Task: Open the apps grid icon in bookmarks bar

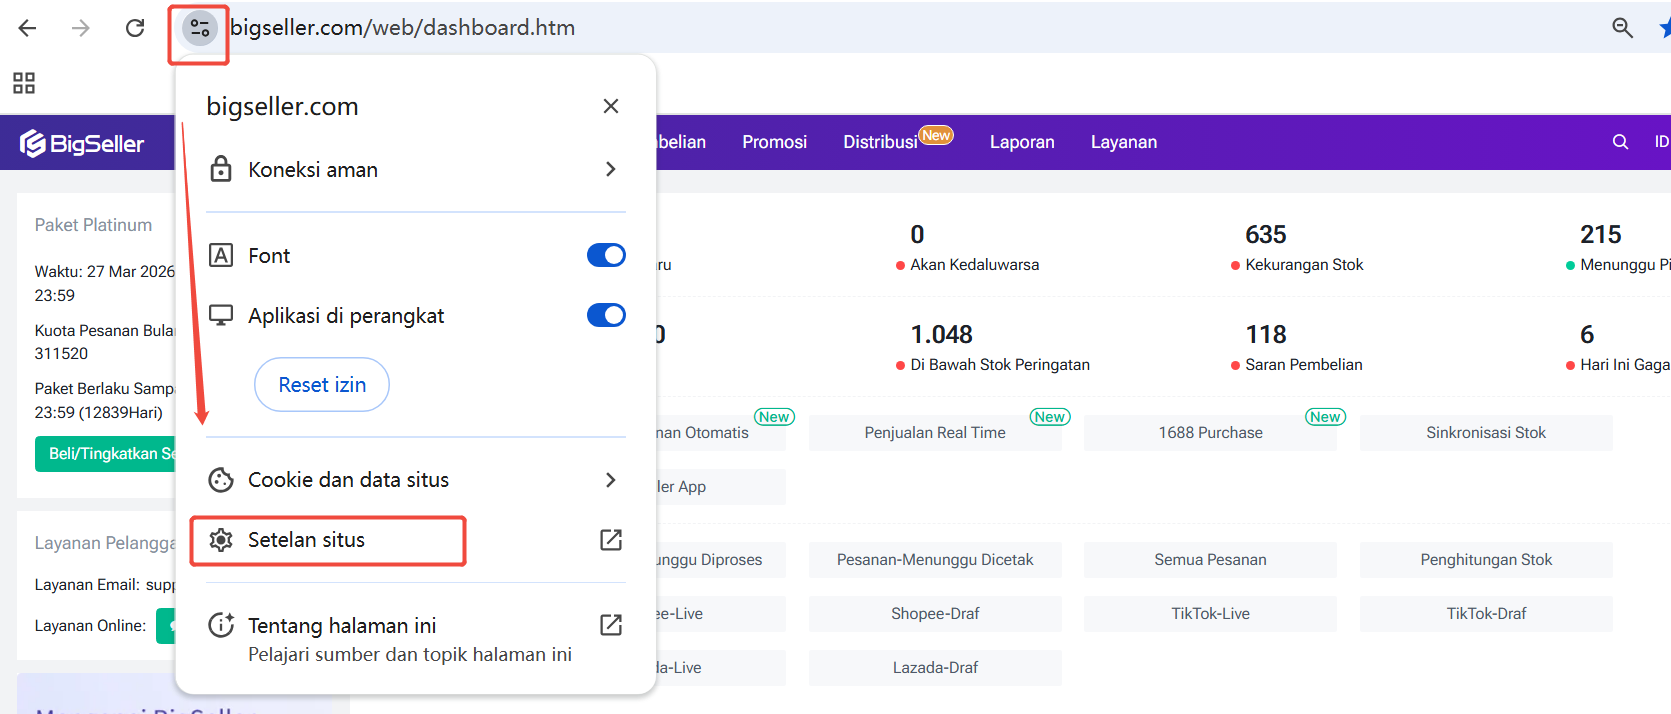Action: (24, 83)
